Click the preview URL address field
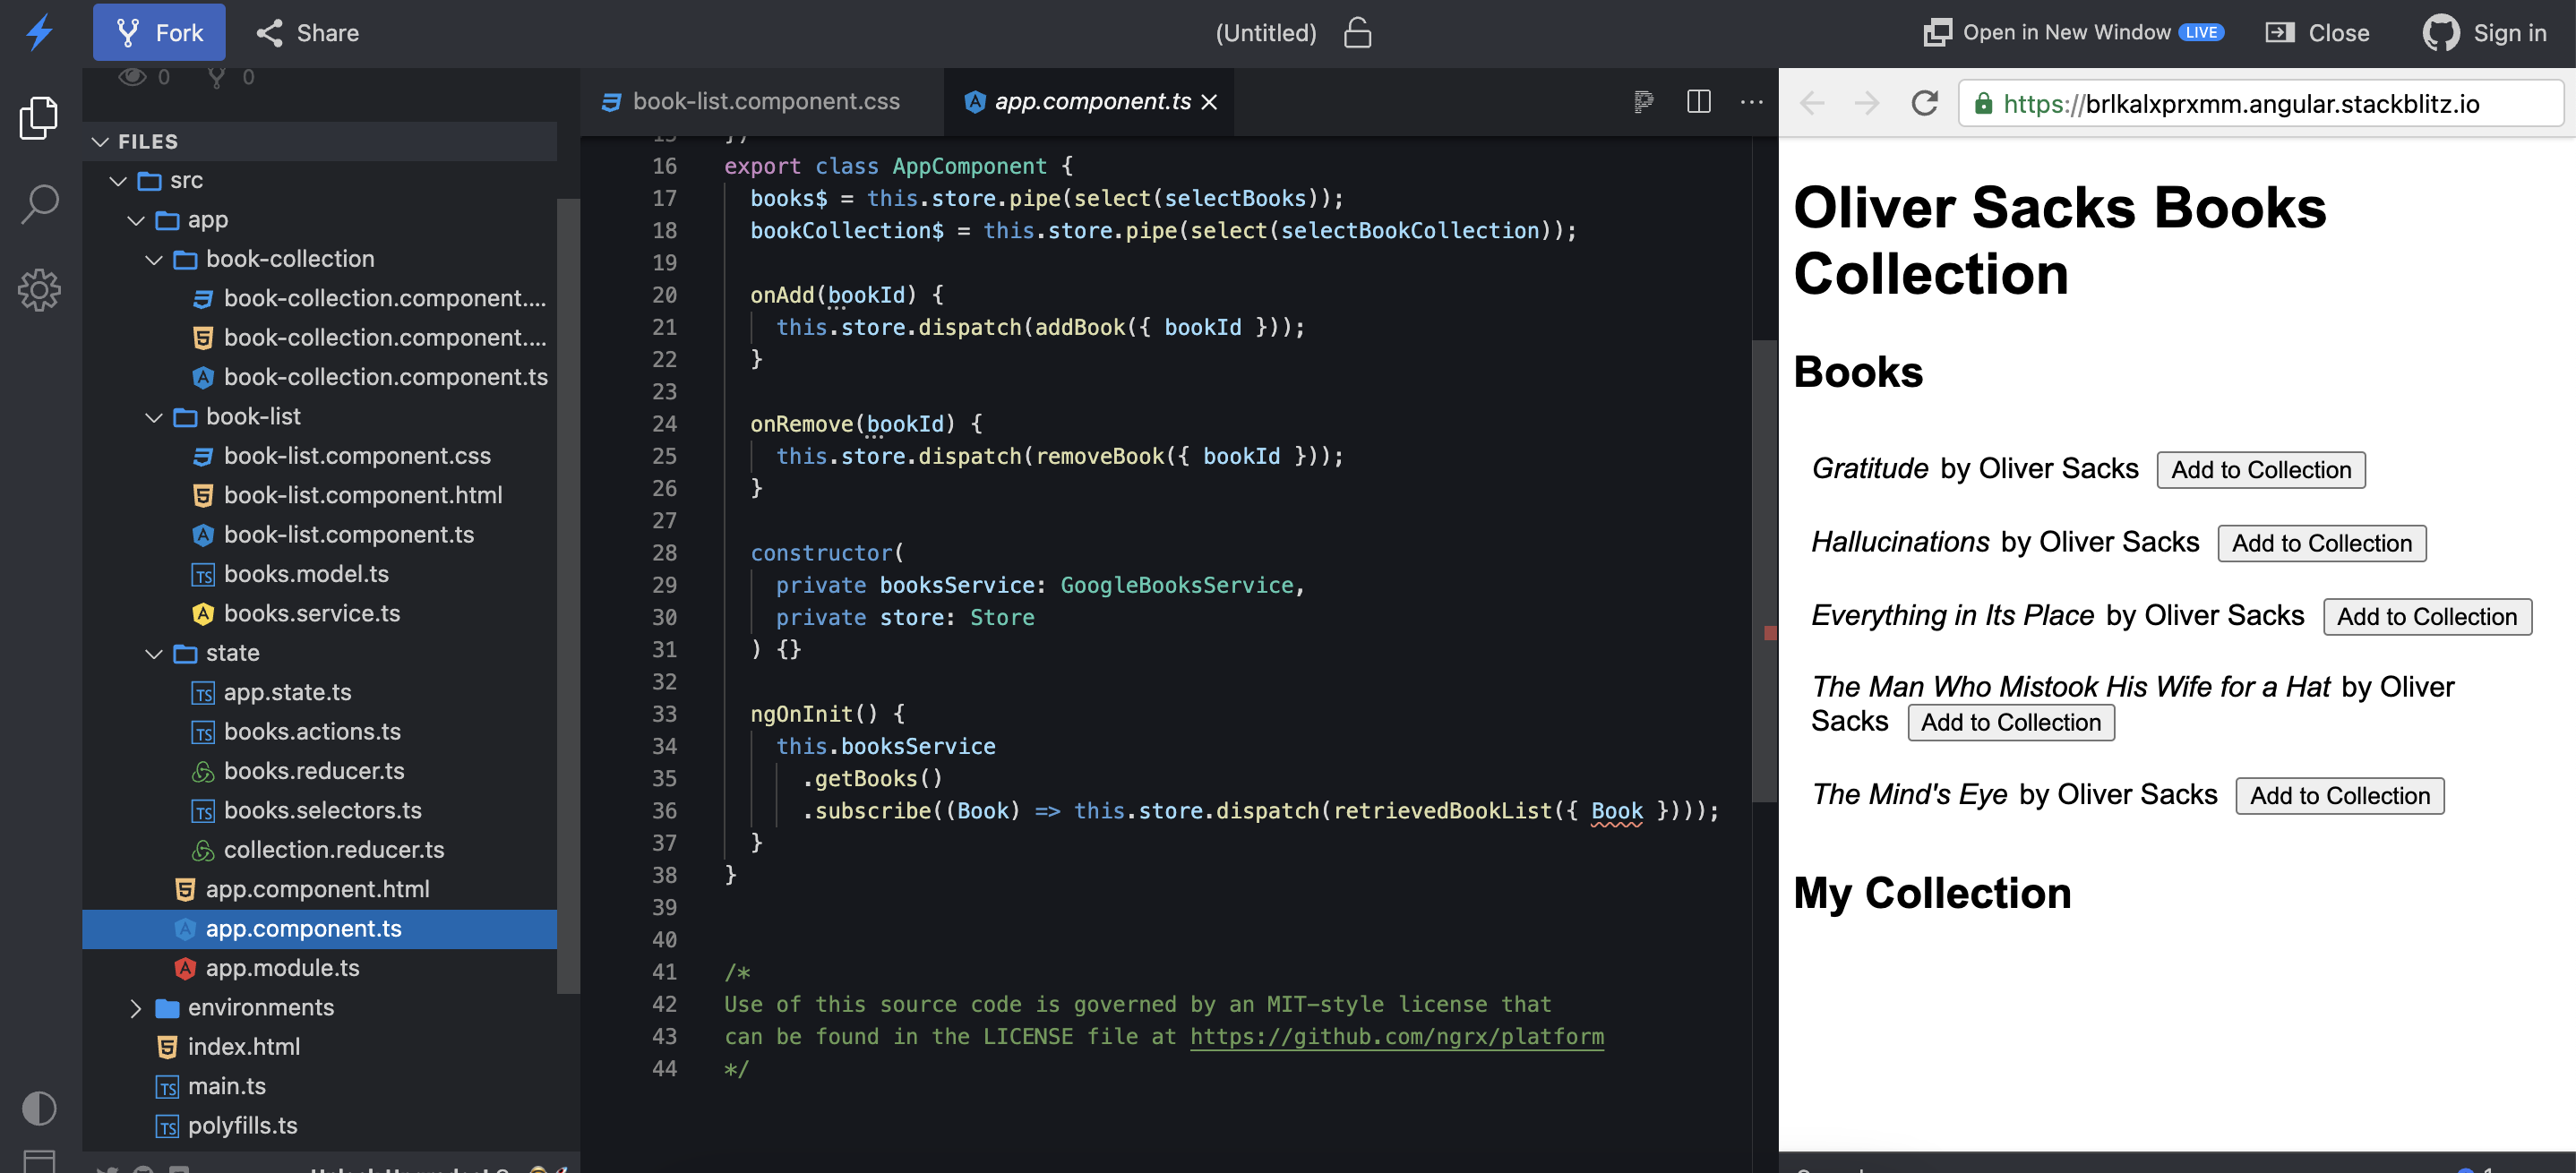The image size is (2576, 1173). 2260,103
